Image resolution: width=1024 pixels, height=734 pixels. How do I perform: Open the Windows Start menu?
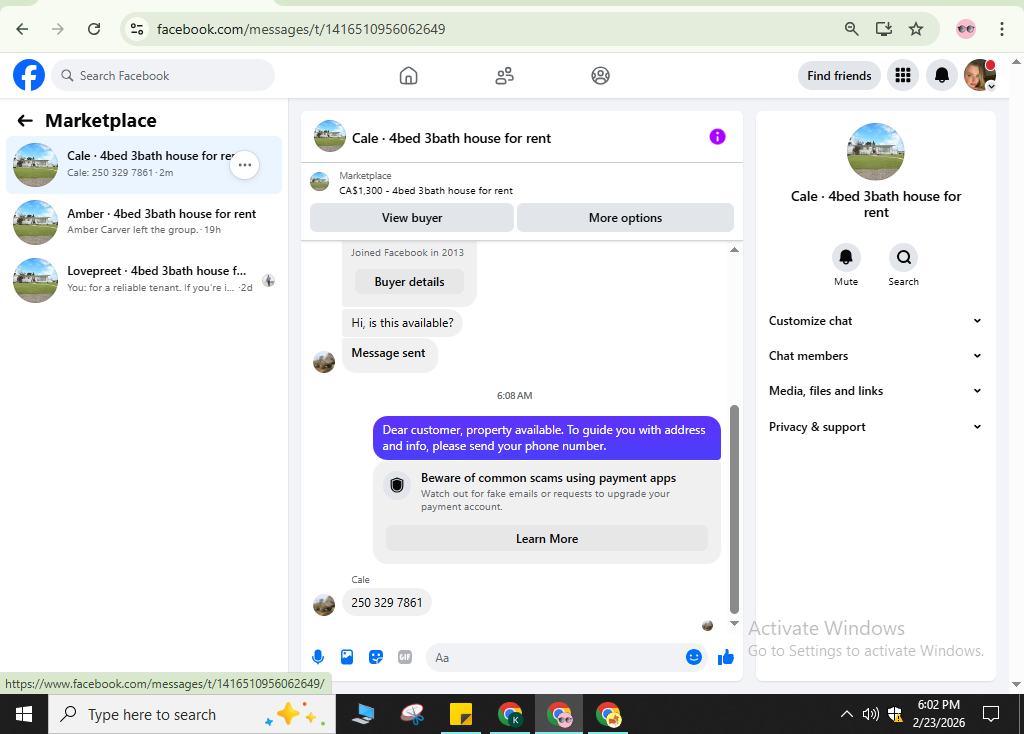tap(24, 714)
